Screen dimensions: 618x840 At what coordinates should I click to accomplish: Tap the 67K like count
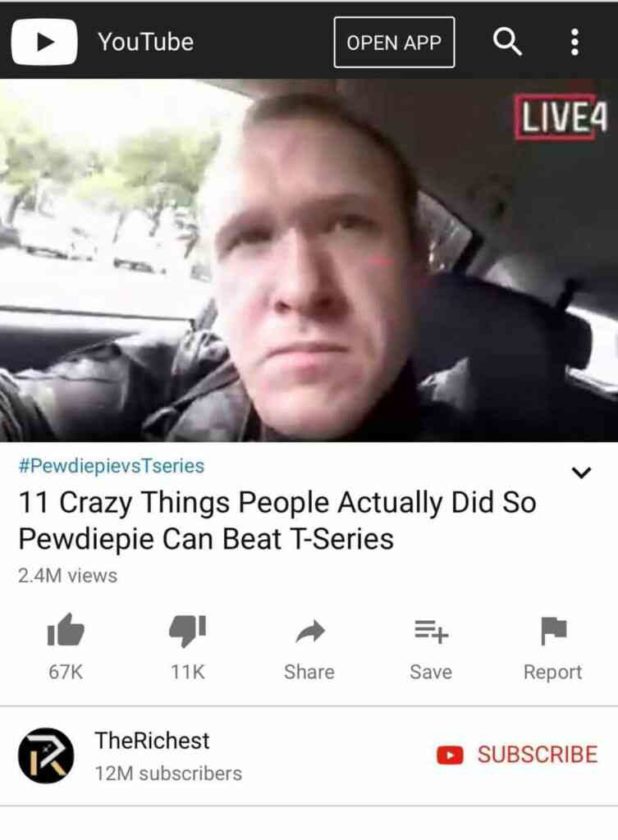tap(65, 672)
